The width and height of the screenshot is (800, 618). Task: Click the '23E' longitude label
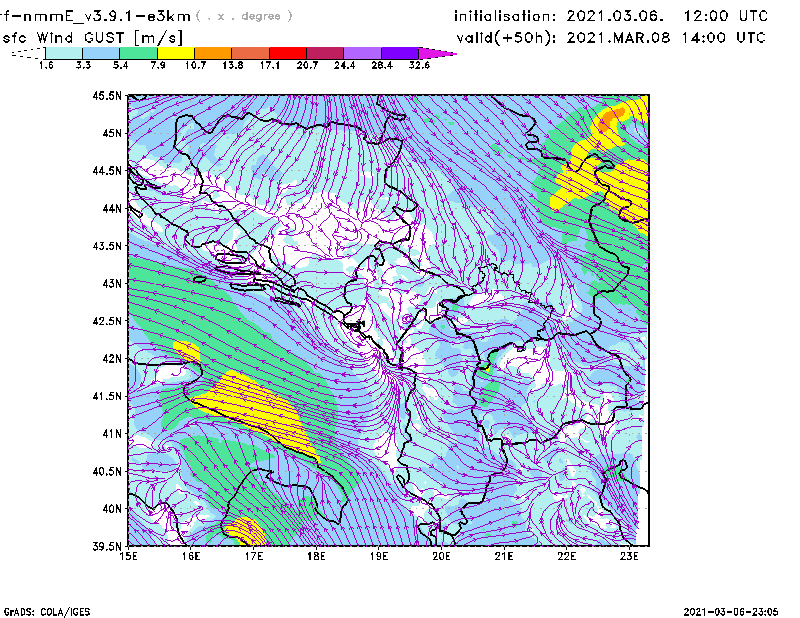[629, 556]
